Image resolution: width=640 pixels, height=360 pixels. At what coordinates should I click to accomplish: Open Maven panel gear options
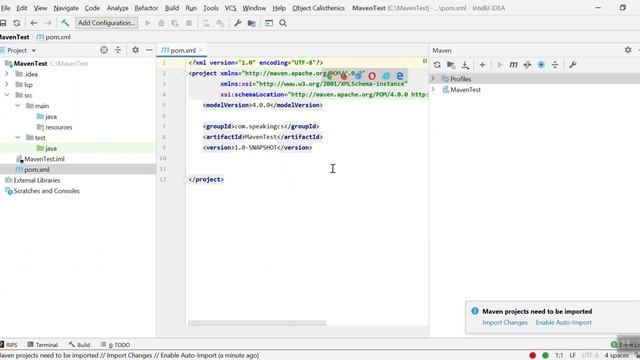[x=628, y=50]
